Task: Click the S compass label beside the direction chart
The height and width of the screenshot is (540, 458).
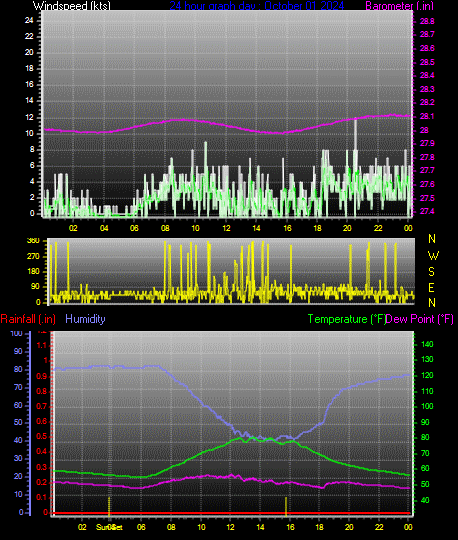Action: pyautogui.click(x=431, y=272)
